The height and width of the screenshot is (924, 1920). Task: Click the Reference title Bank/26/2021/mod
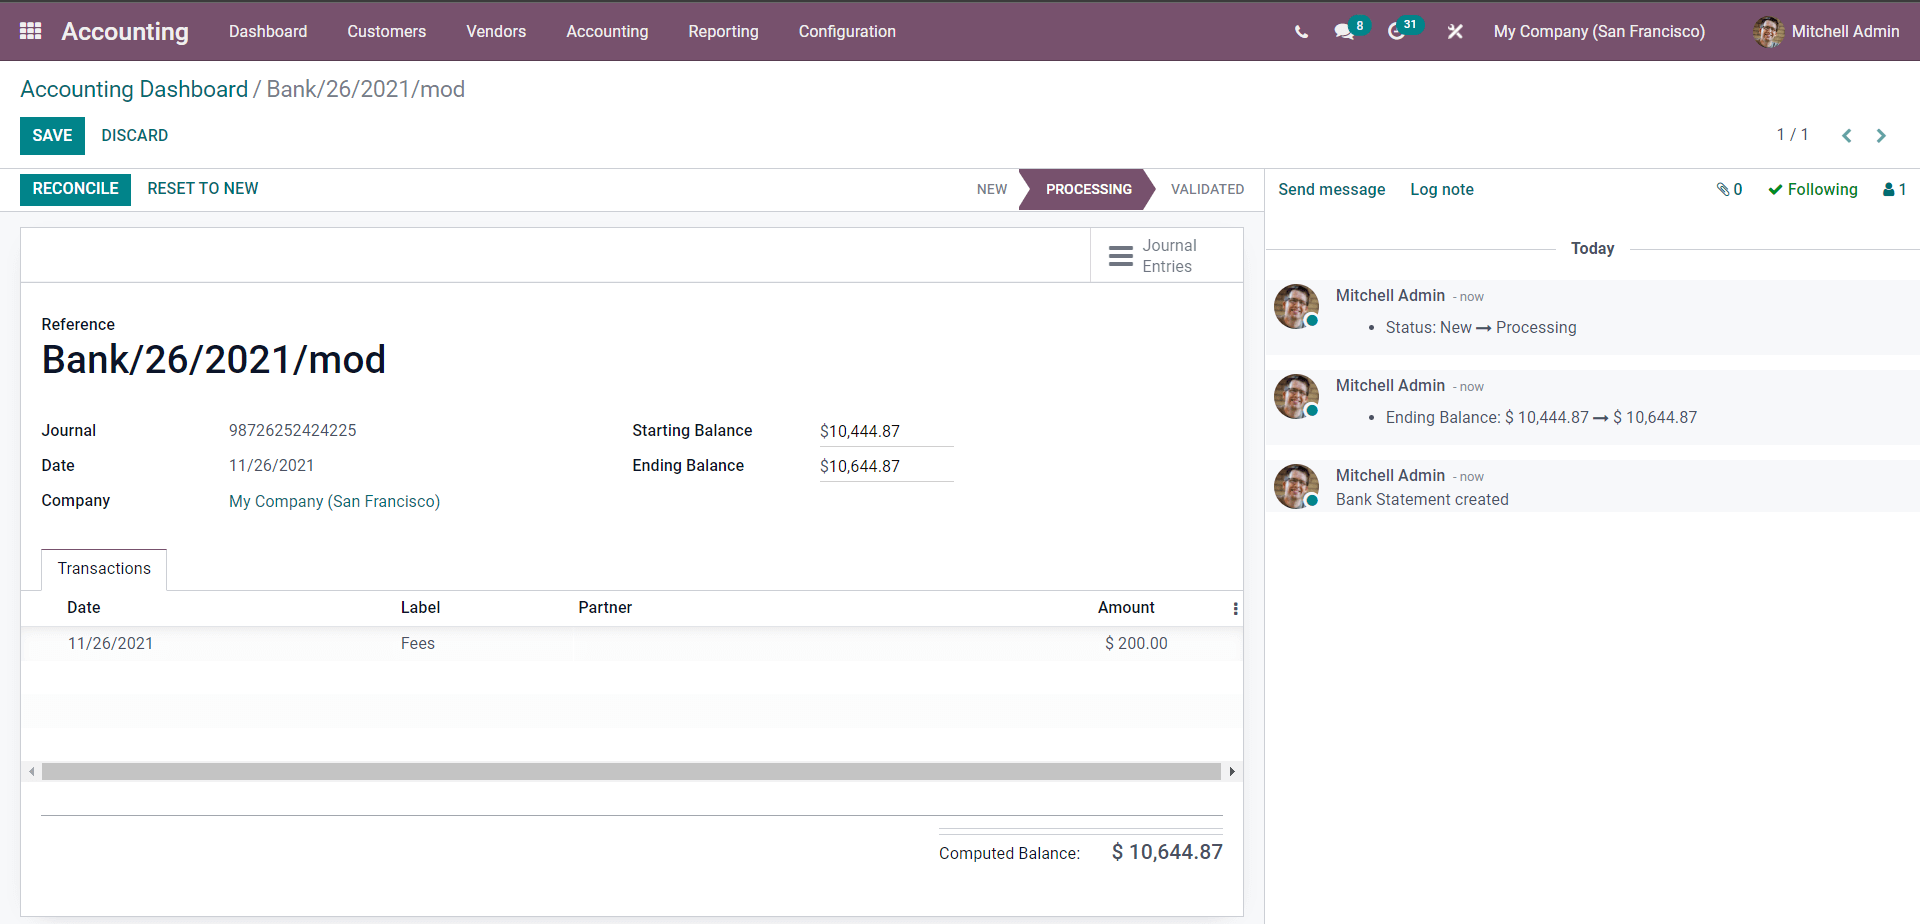(x=214, y=360)
